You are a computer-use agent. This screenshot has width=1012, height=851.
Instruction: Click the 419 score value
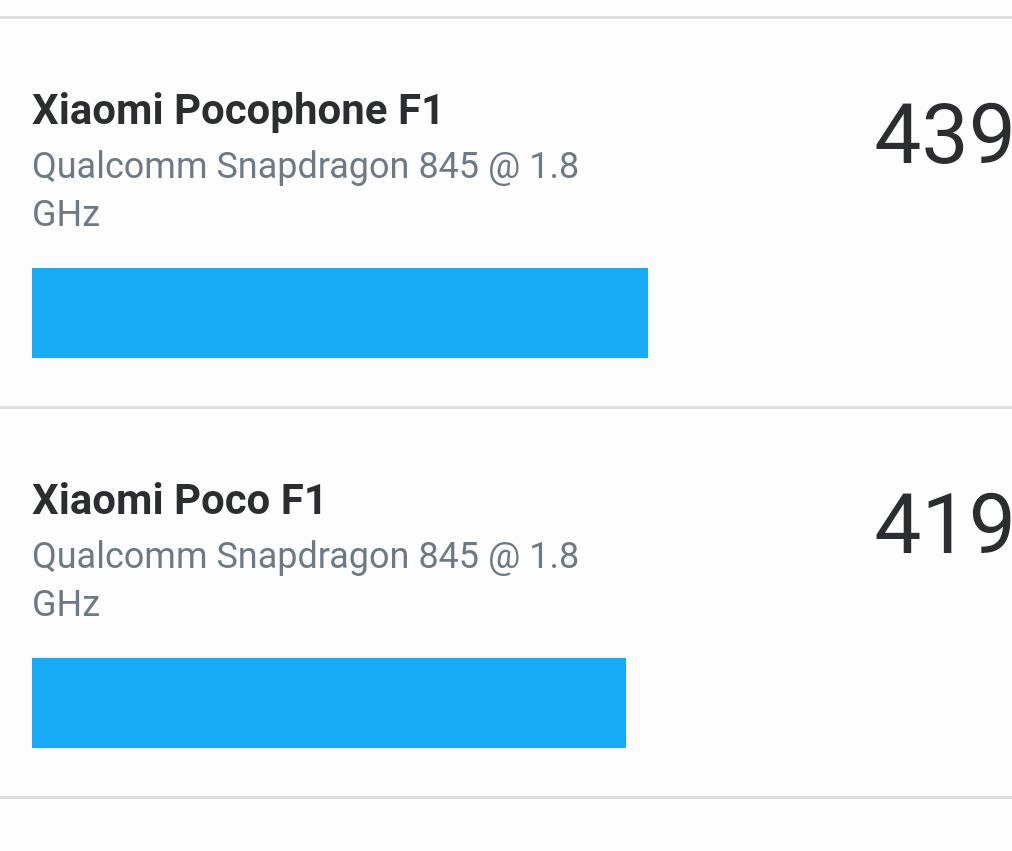pyautogui.click(x=942, y=526)
